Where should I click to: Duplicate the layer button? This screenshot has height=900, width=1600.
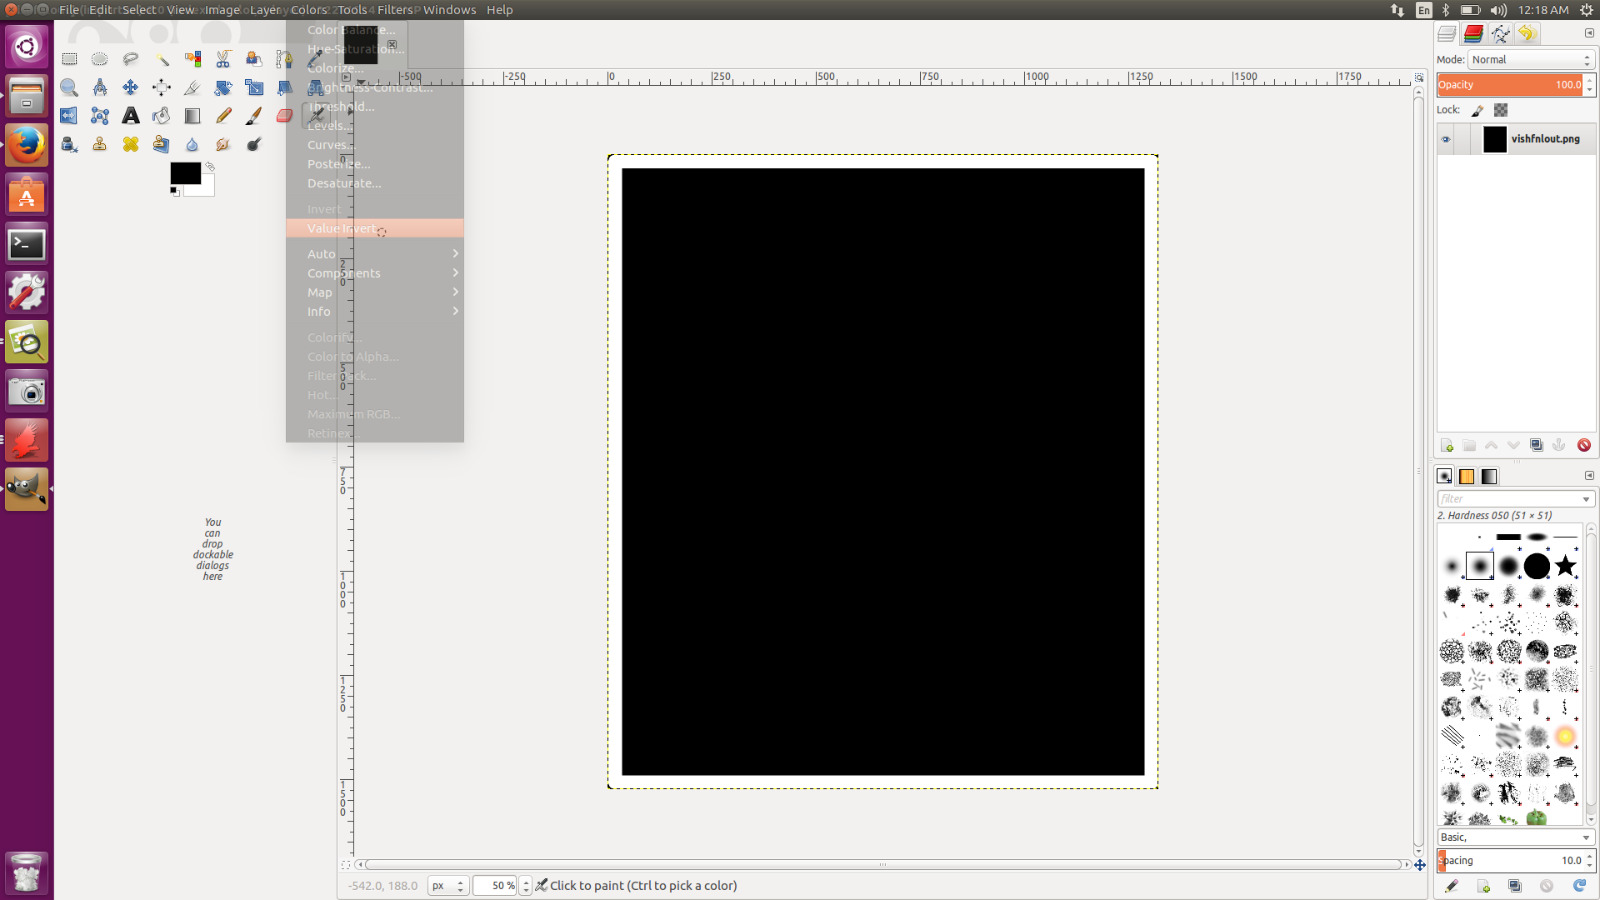point(1537,445)
